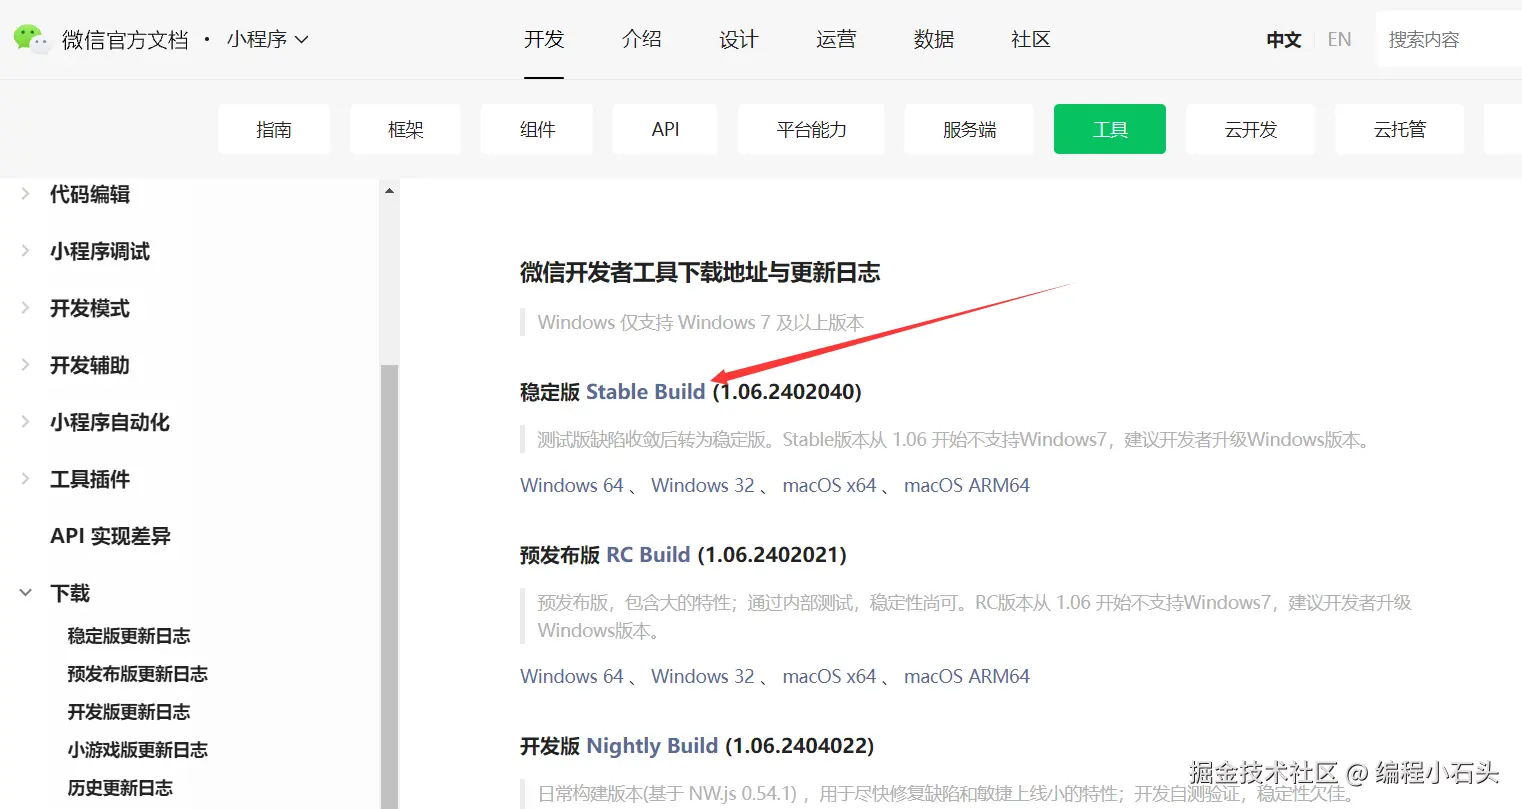The width and height of the screenshot is (1522, 809).
Task: Click the RC version number 1.06.2402021
Action: tap(772, 554)
